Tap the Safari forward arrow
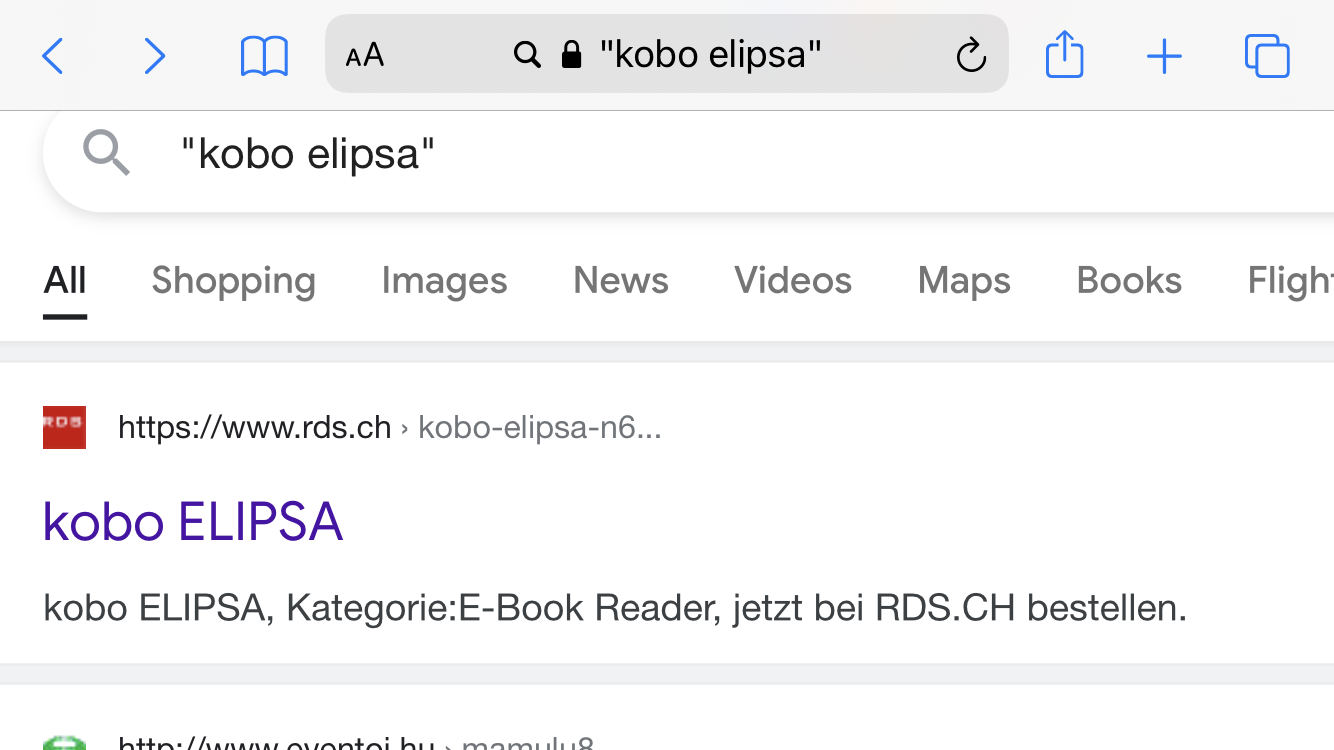 point(154,56)
